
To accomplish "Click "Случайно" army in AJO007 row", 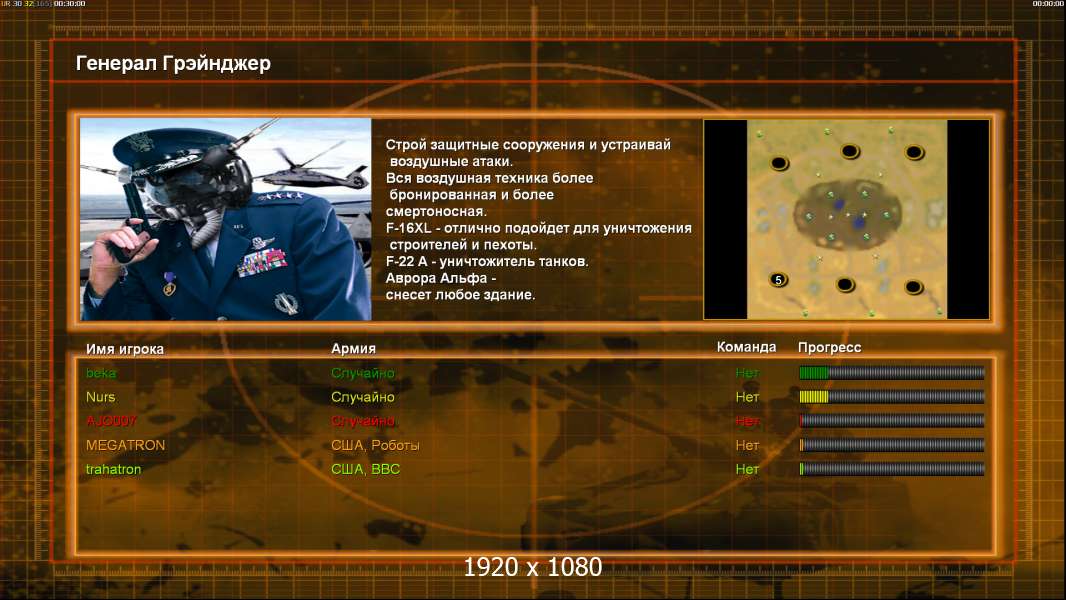I will coord(363,421).
